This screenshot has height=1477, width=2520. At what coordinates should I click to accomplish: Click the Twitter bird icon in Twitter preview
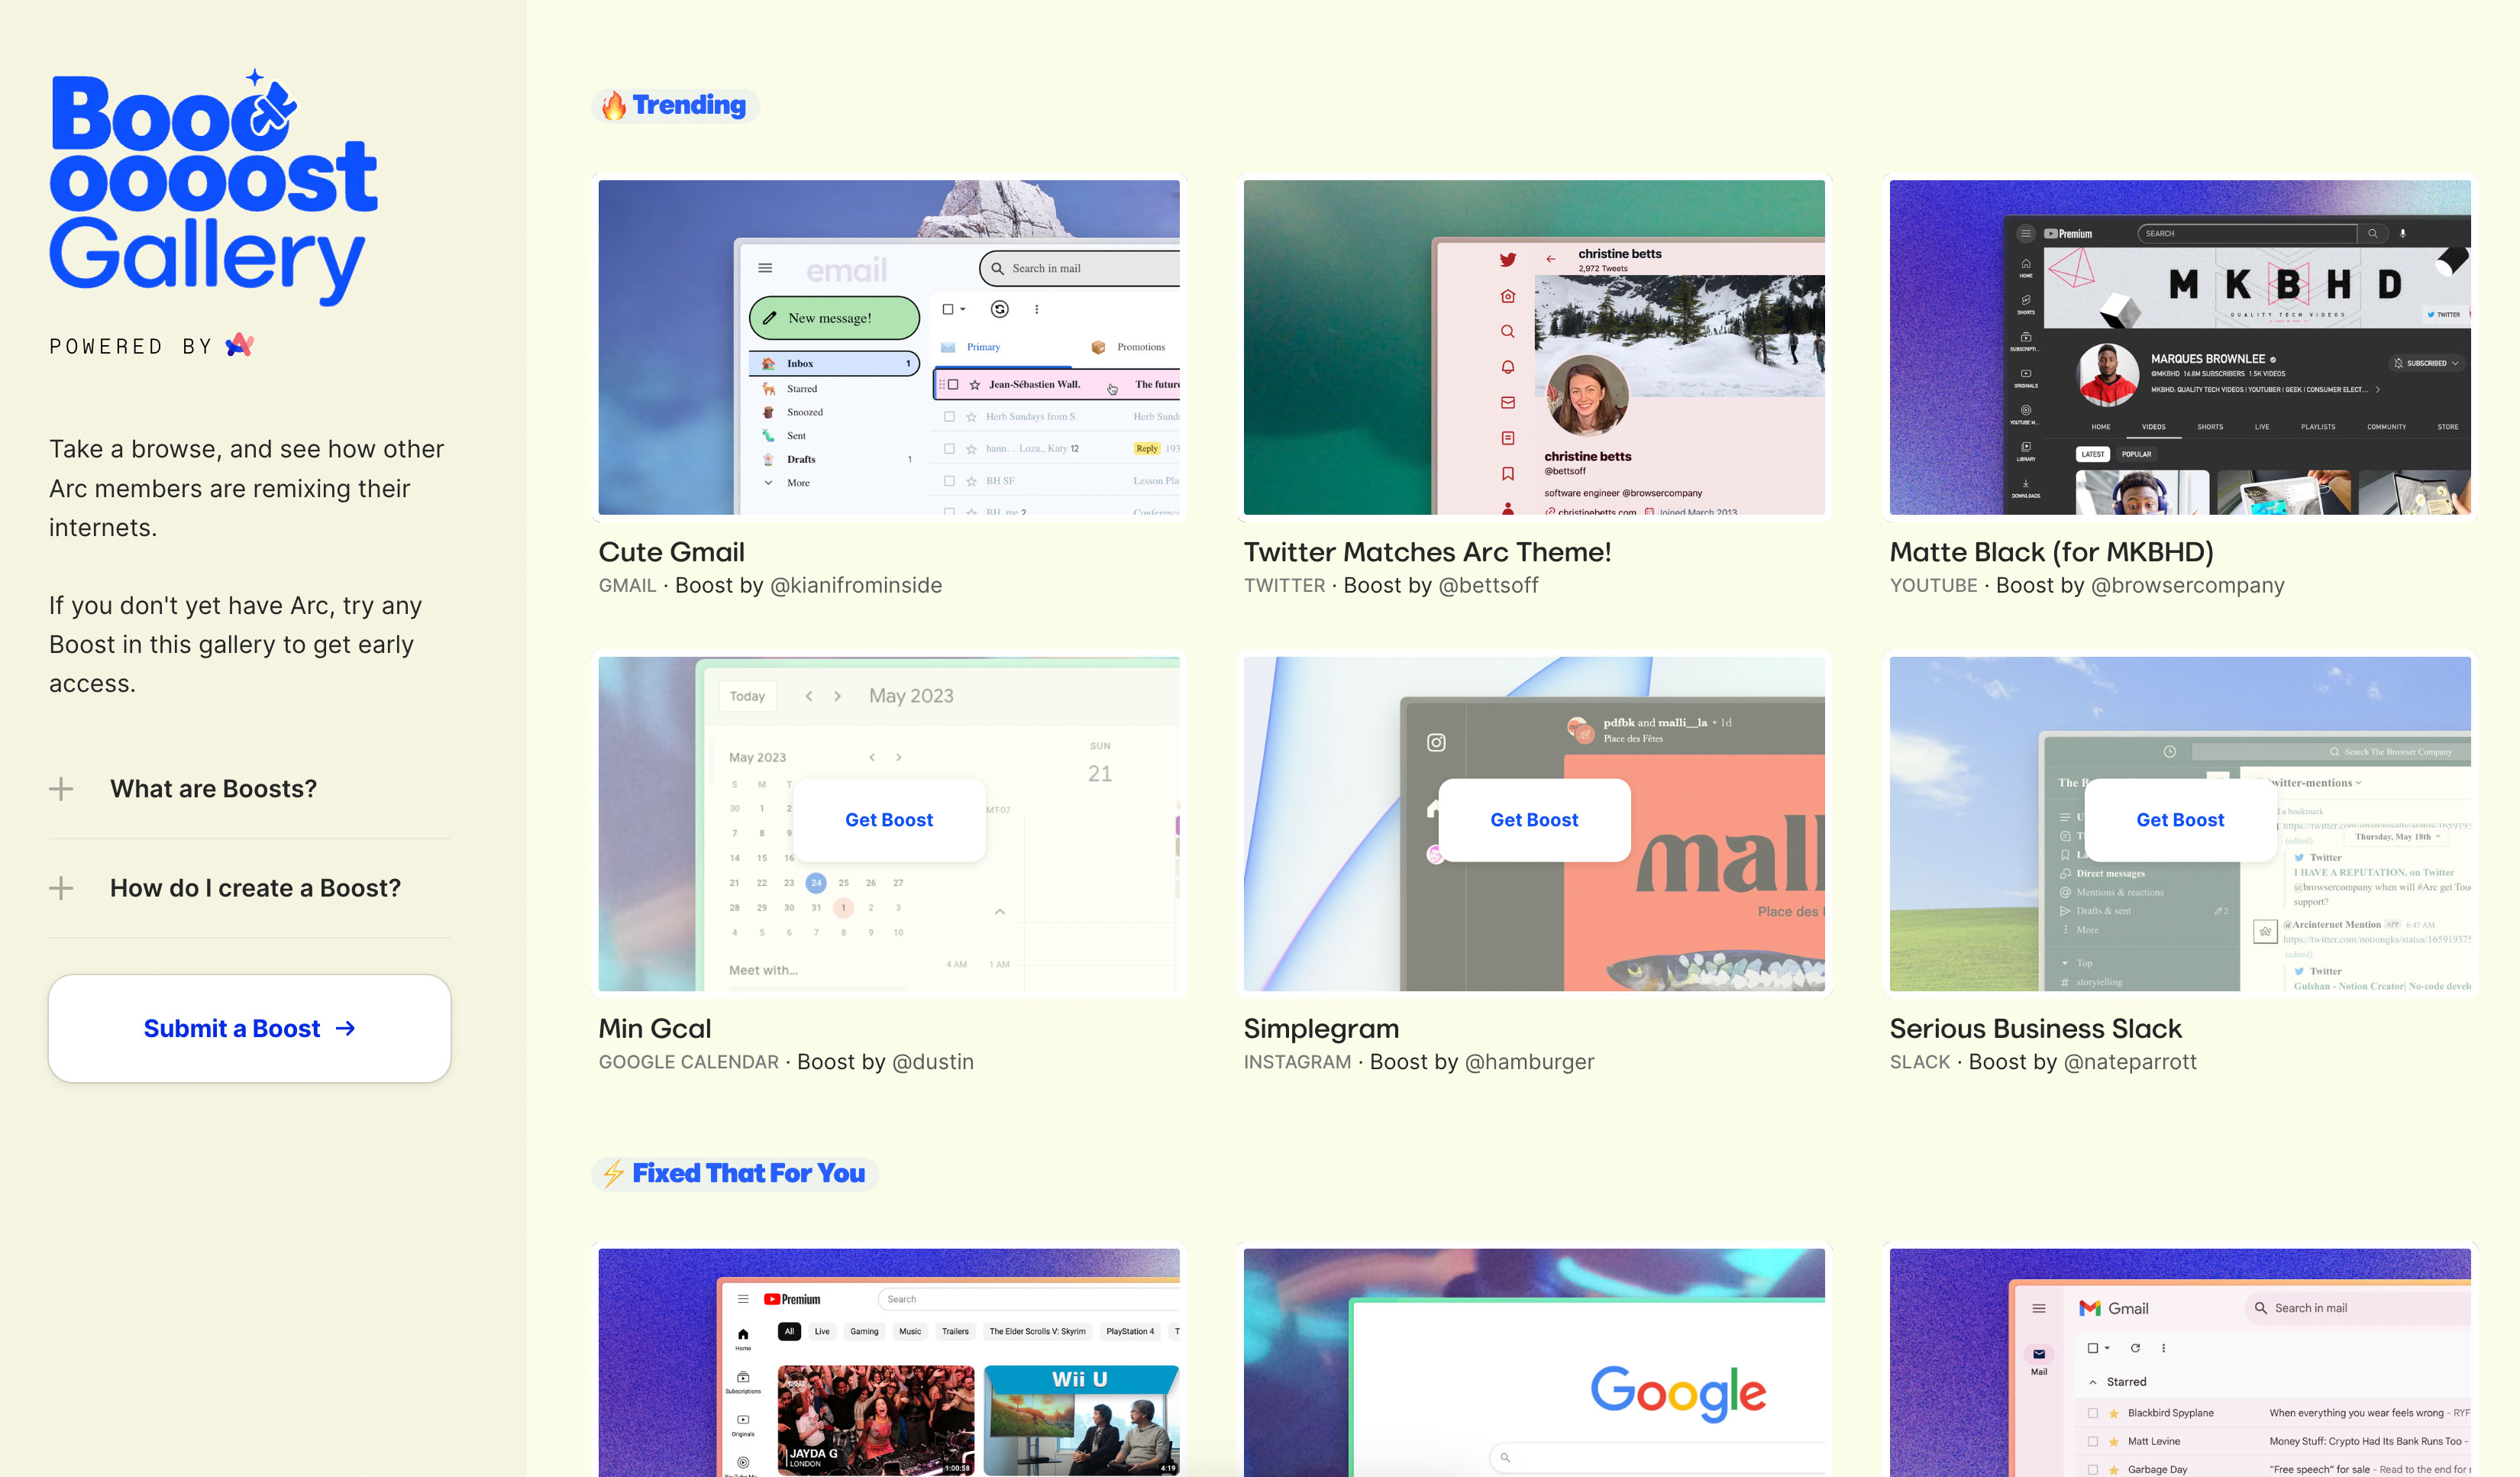coord(1507,260)
